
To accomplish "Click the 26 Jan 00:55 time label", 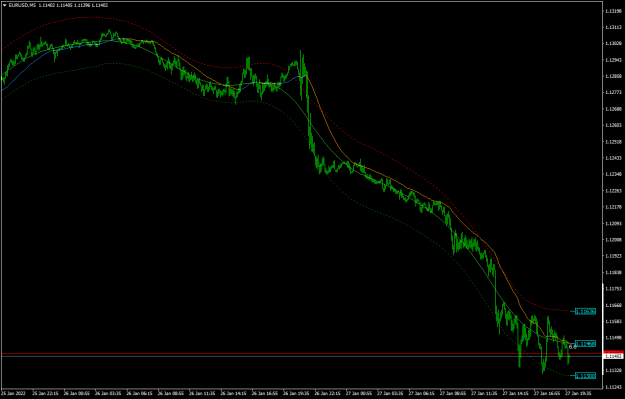I will tap(77, 393).
